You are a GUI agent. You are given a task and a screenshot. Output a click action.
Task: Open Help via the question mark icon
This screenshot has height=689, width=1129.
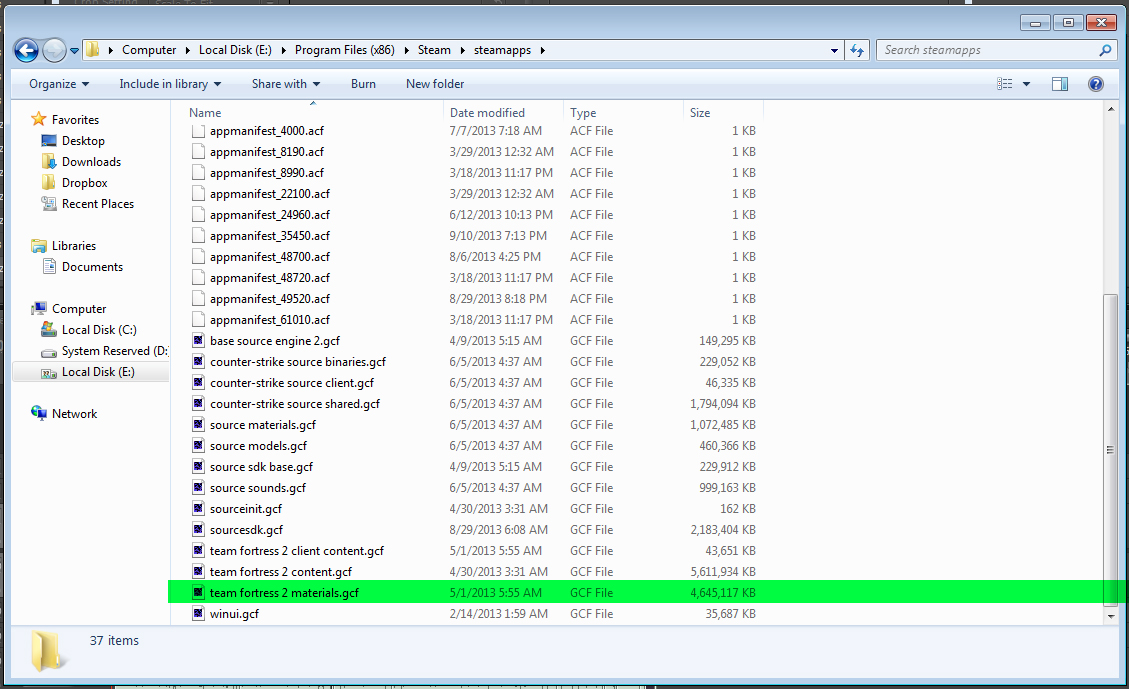pyautogui.click(x=1096, y=84)
